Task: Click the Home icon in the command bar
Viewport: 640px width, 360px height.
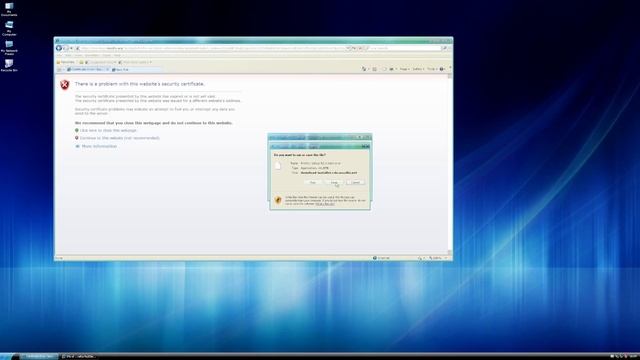Action: click(364, 69)
